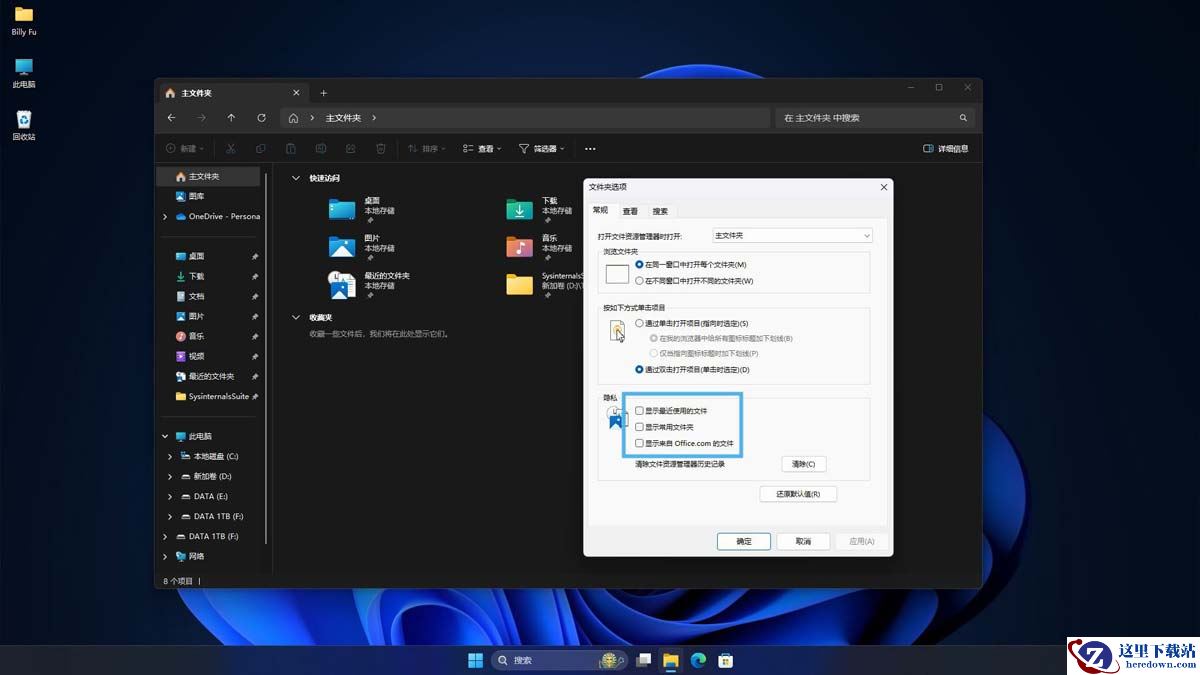Open the three-dot See more menu
Screen dimensions: 1200x675
click(x=590, y=149)
